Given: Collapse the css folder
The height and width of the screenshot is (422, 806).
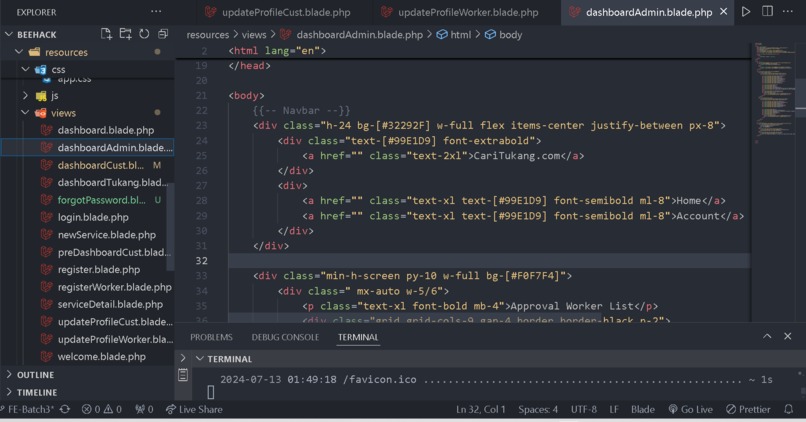Looking at the screenshot, I should (25, 69).
